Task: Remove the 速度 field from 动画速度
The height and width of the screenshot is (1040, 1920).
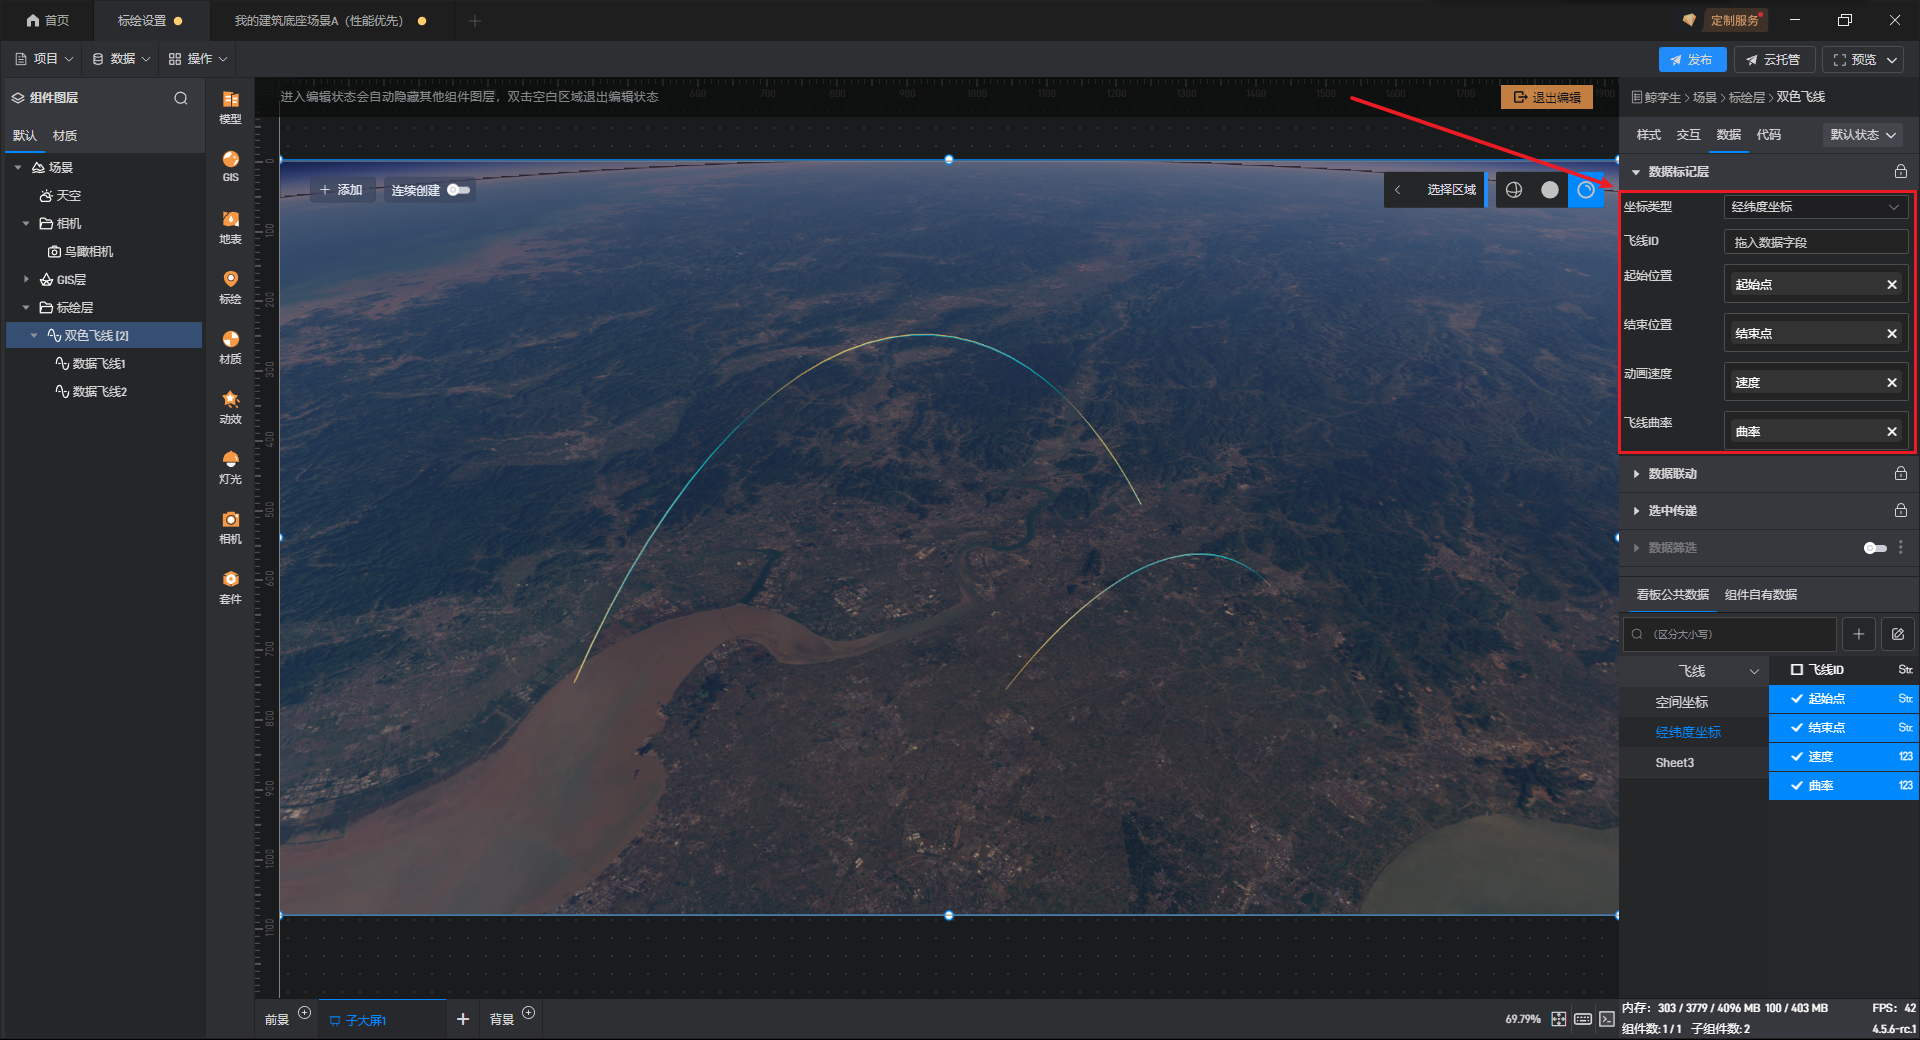Action: pos(1891,383)
